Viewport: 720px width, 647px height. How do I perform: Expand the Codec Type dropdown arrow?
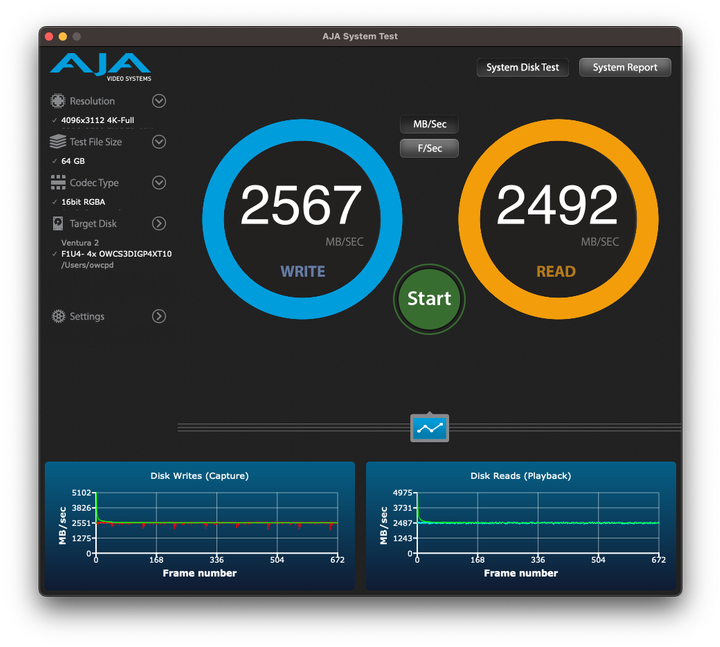tap(158, 183)
